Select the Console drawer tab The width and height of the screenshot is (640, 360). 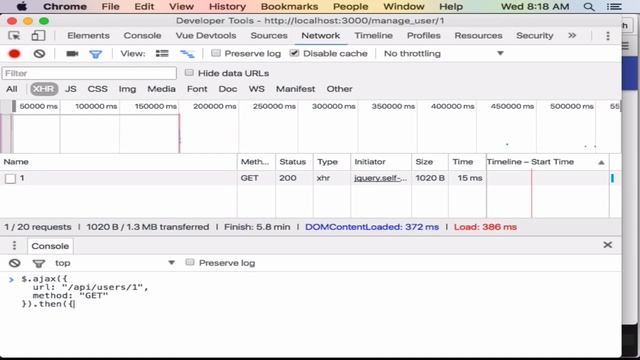[x=50, y=246]
